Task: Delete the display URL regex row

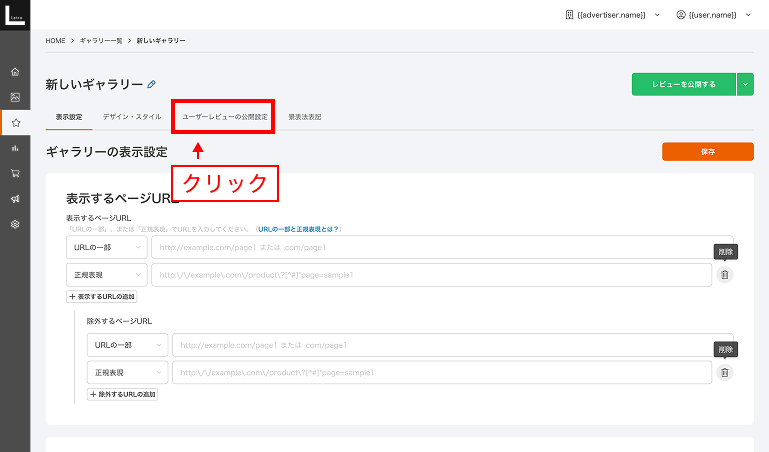Action: pos(724,275)
